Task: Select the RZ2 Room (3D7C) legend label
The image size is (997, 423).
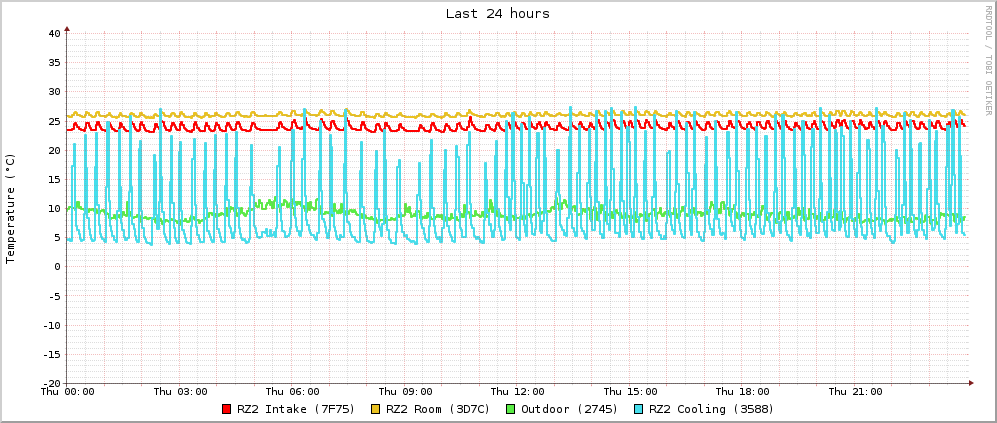Action: click(438, 409)
